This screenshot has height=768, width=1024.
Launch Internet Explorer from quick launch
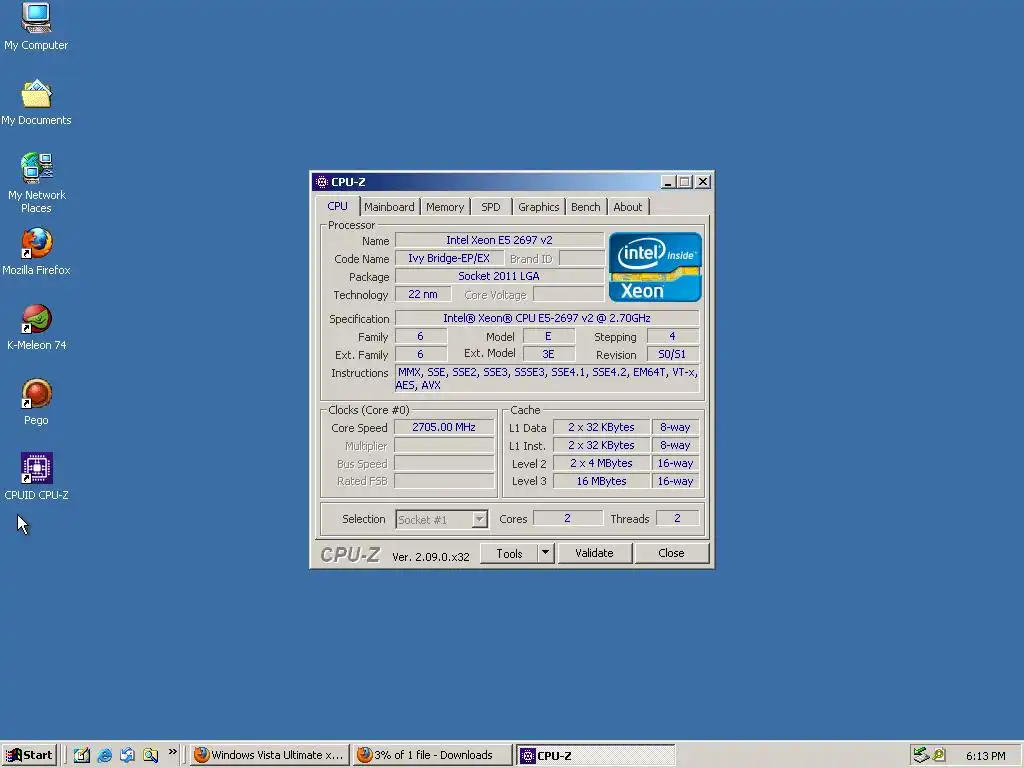point(104,756)
